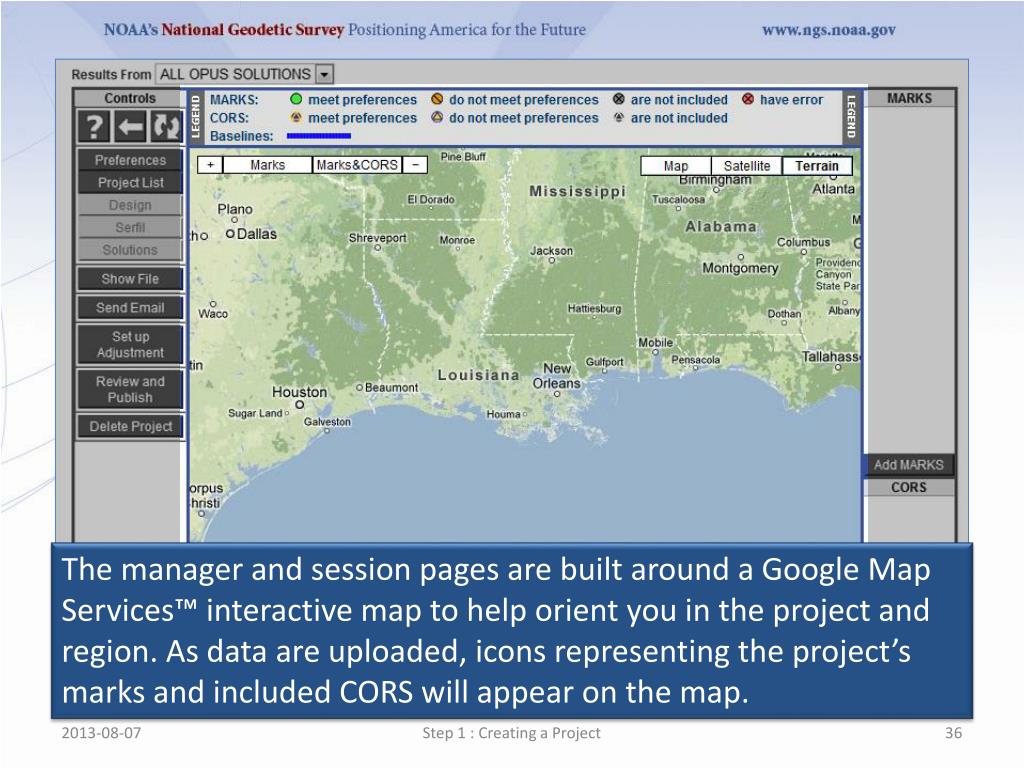Click New Orleans on the map
1024x768 pixels.
[x=555, y=376]
